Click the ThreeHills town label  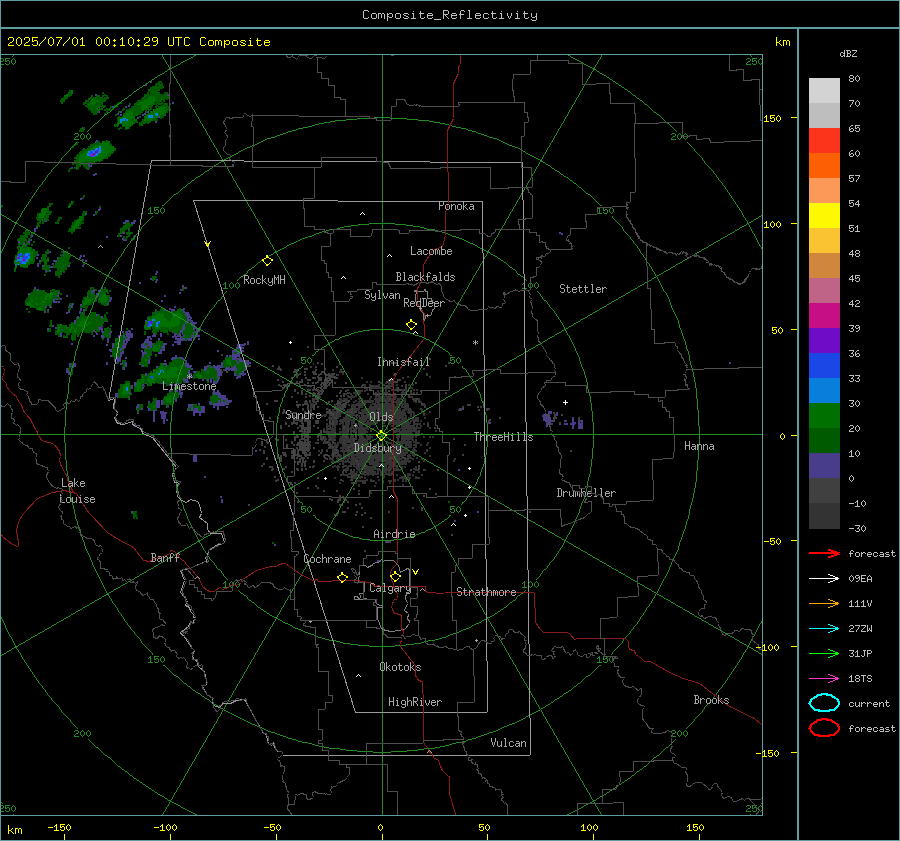[x=503, y=437]
